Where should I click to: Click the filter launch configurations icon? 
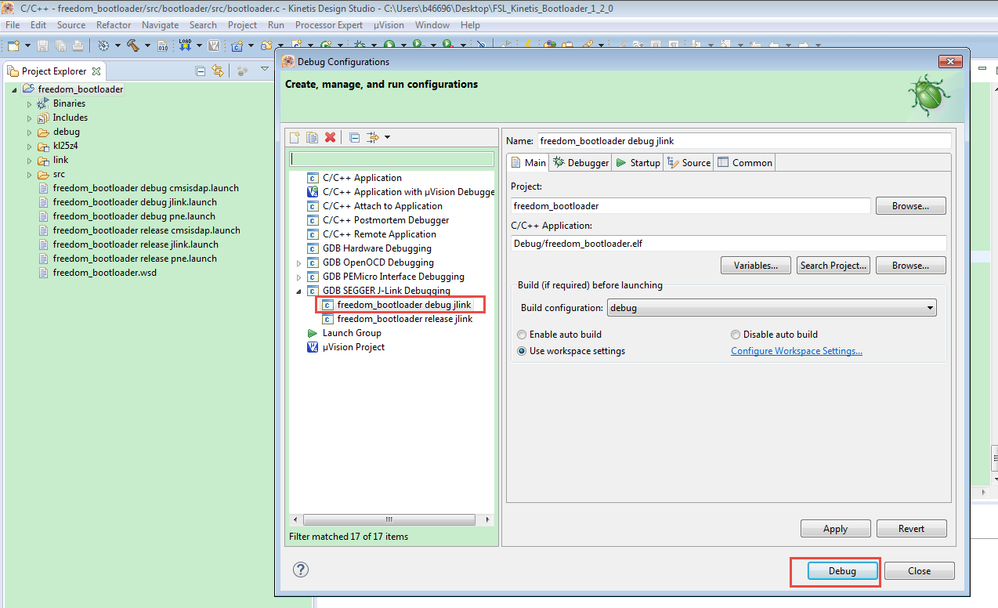[x=373, y=138]
